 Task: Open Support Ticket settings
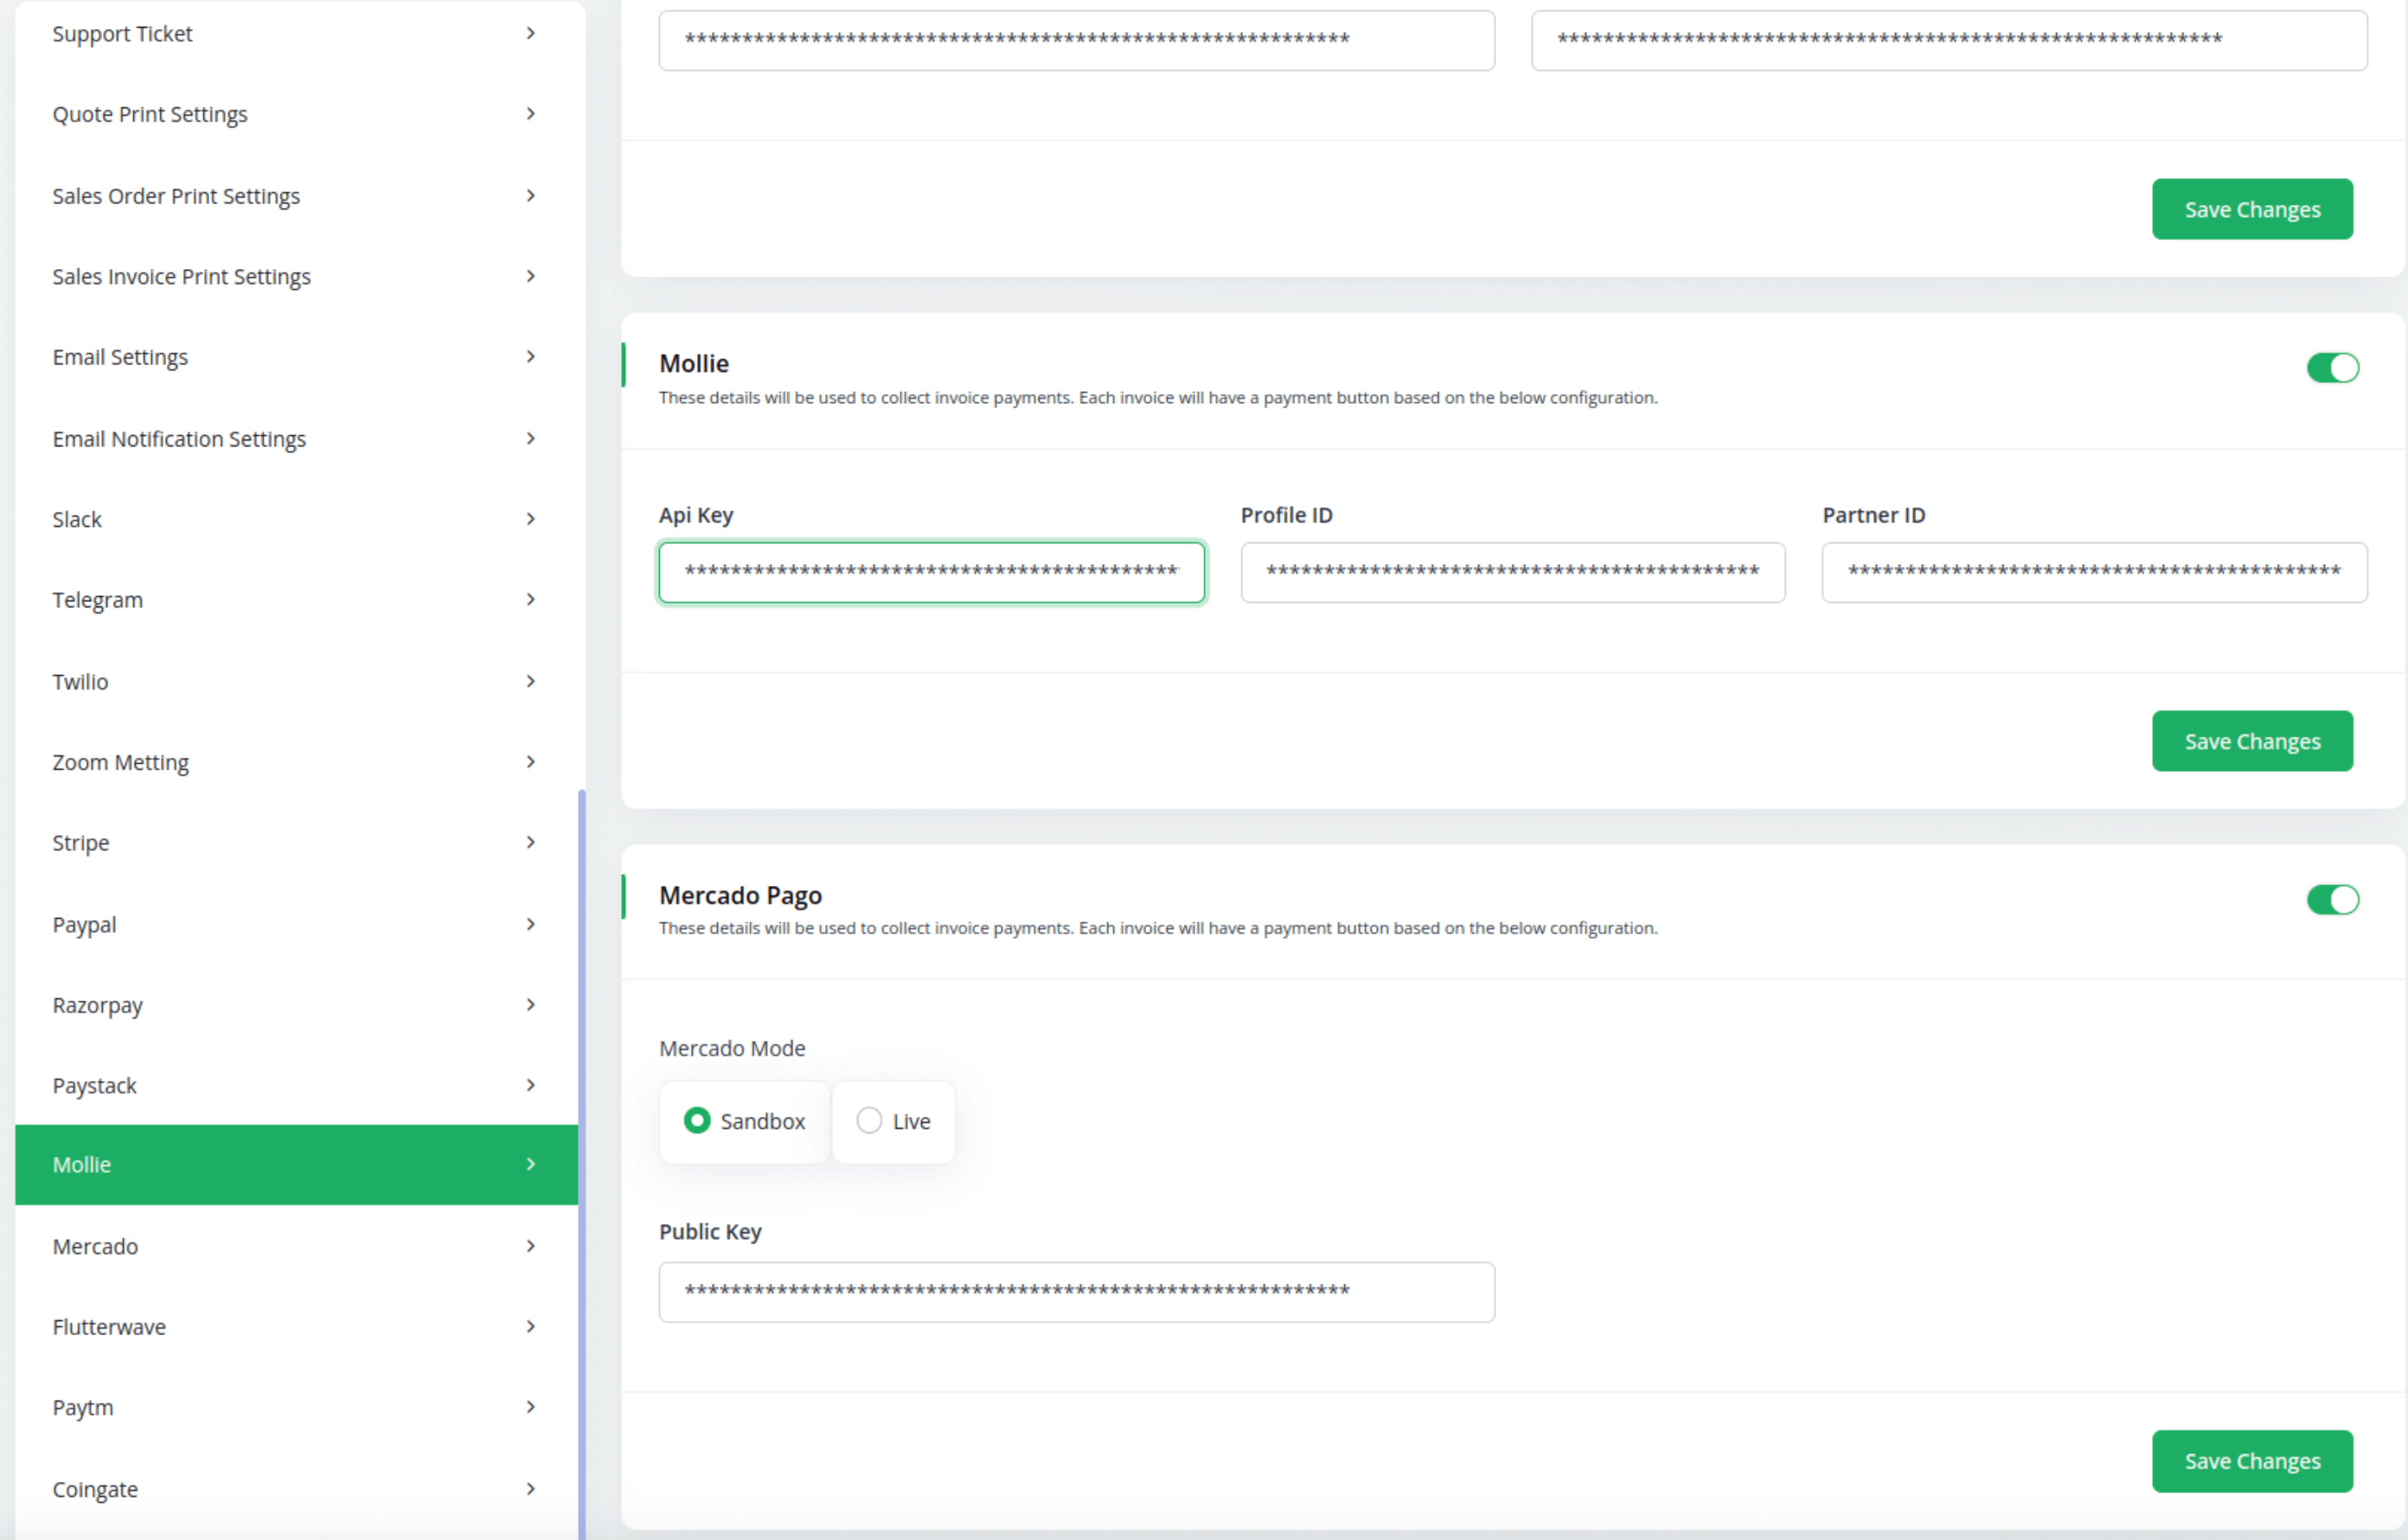click(297, 34)
